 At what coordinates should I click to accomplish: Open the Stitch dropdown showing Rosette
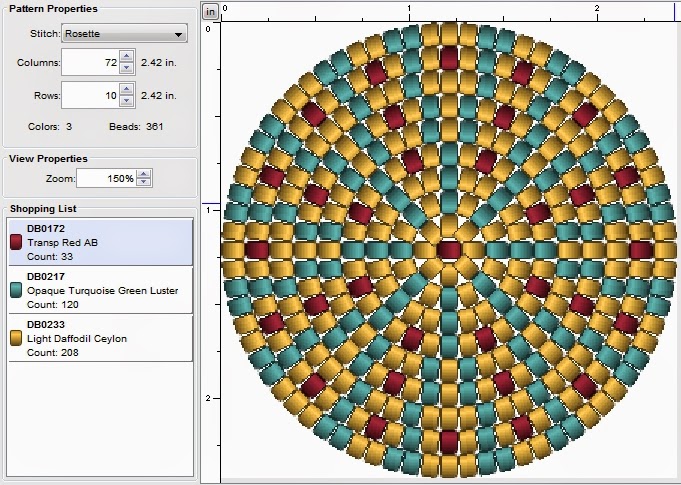point(125,34)
